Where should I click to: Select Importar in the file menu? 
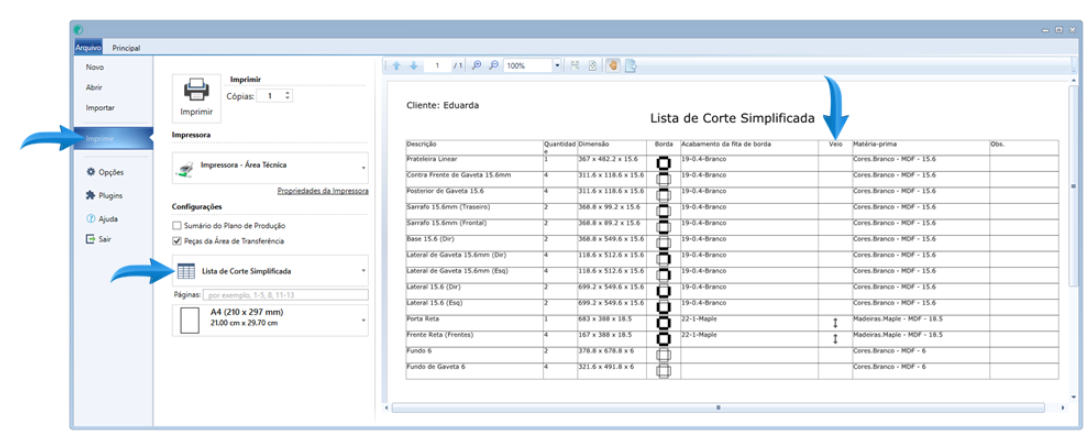pos(100,108)
